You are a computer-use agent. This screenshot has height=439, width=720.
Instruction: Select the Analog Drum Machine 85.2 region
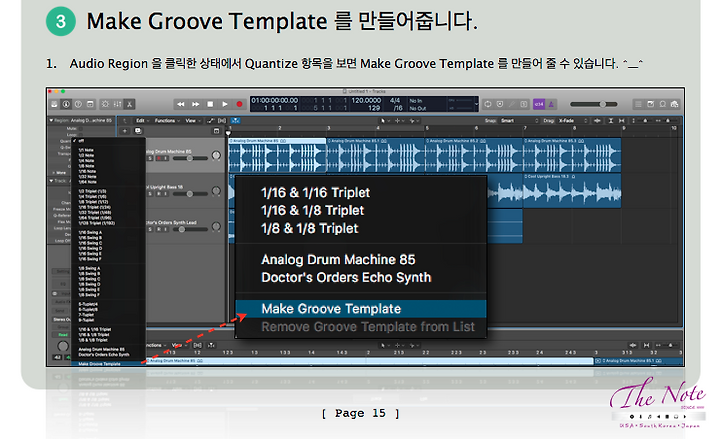(x=474, y=155)
